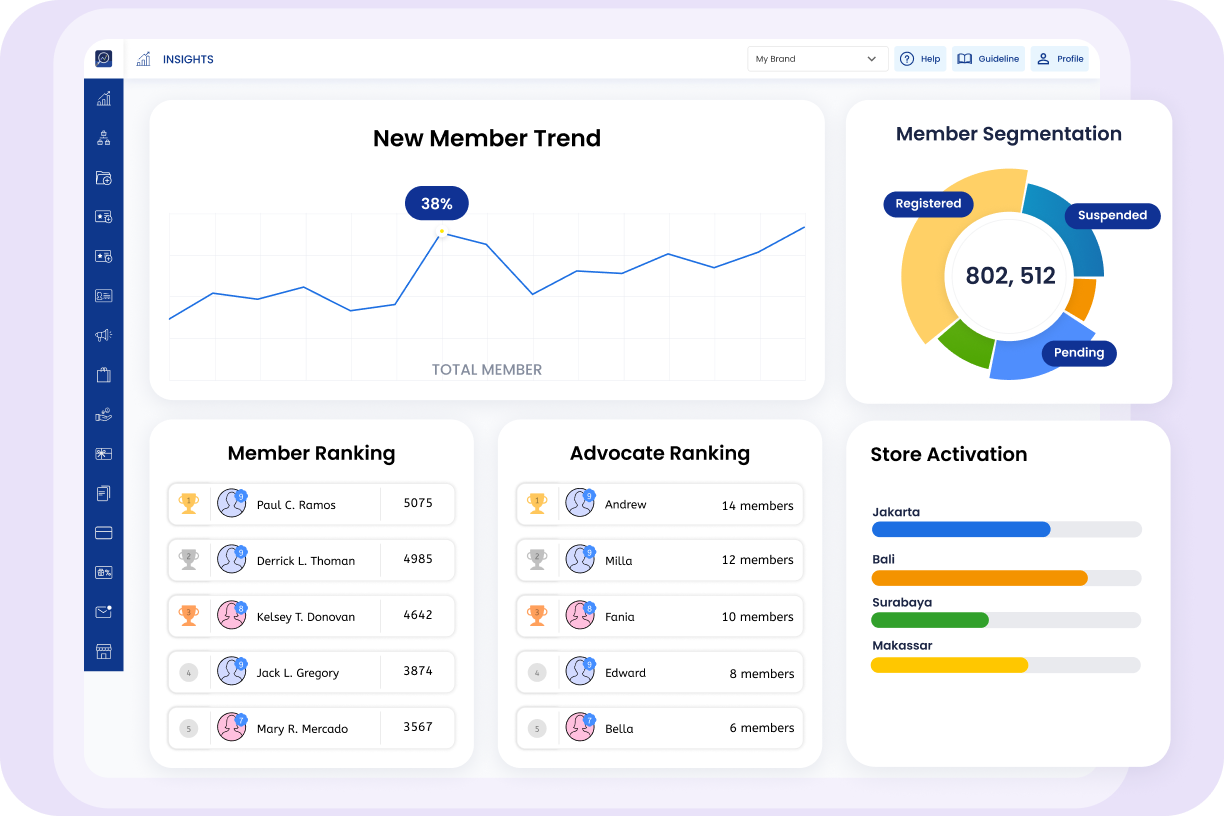Viewport: 1224px width, 816px height.
Task: Click the Makassar yellow progress bar
Action: pos(950,665)
